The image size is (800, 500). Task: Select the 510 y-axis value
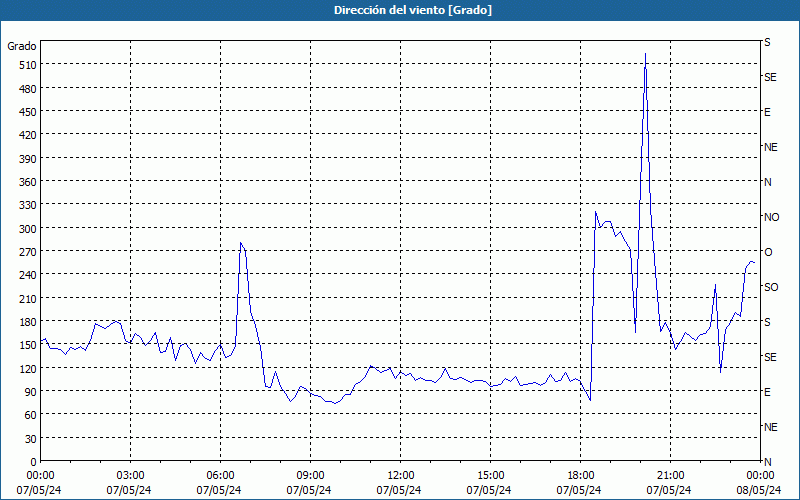point(28,65)
